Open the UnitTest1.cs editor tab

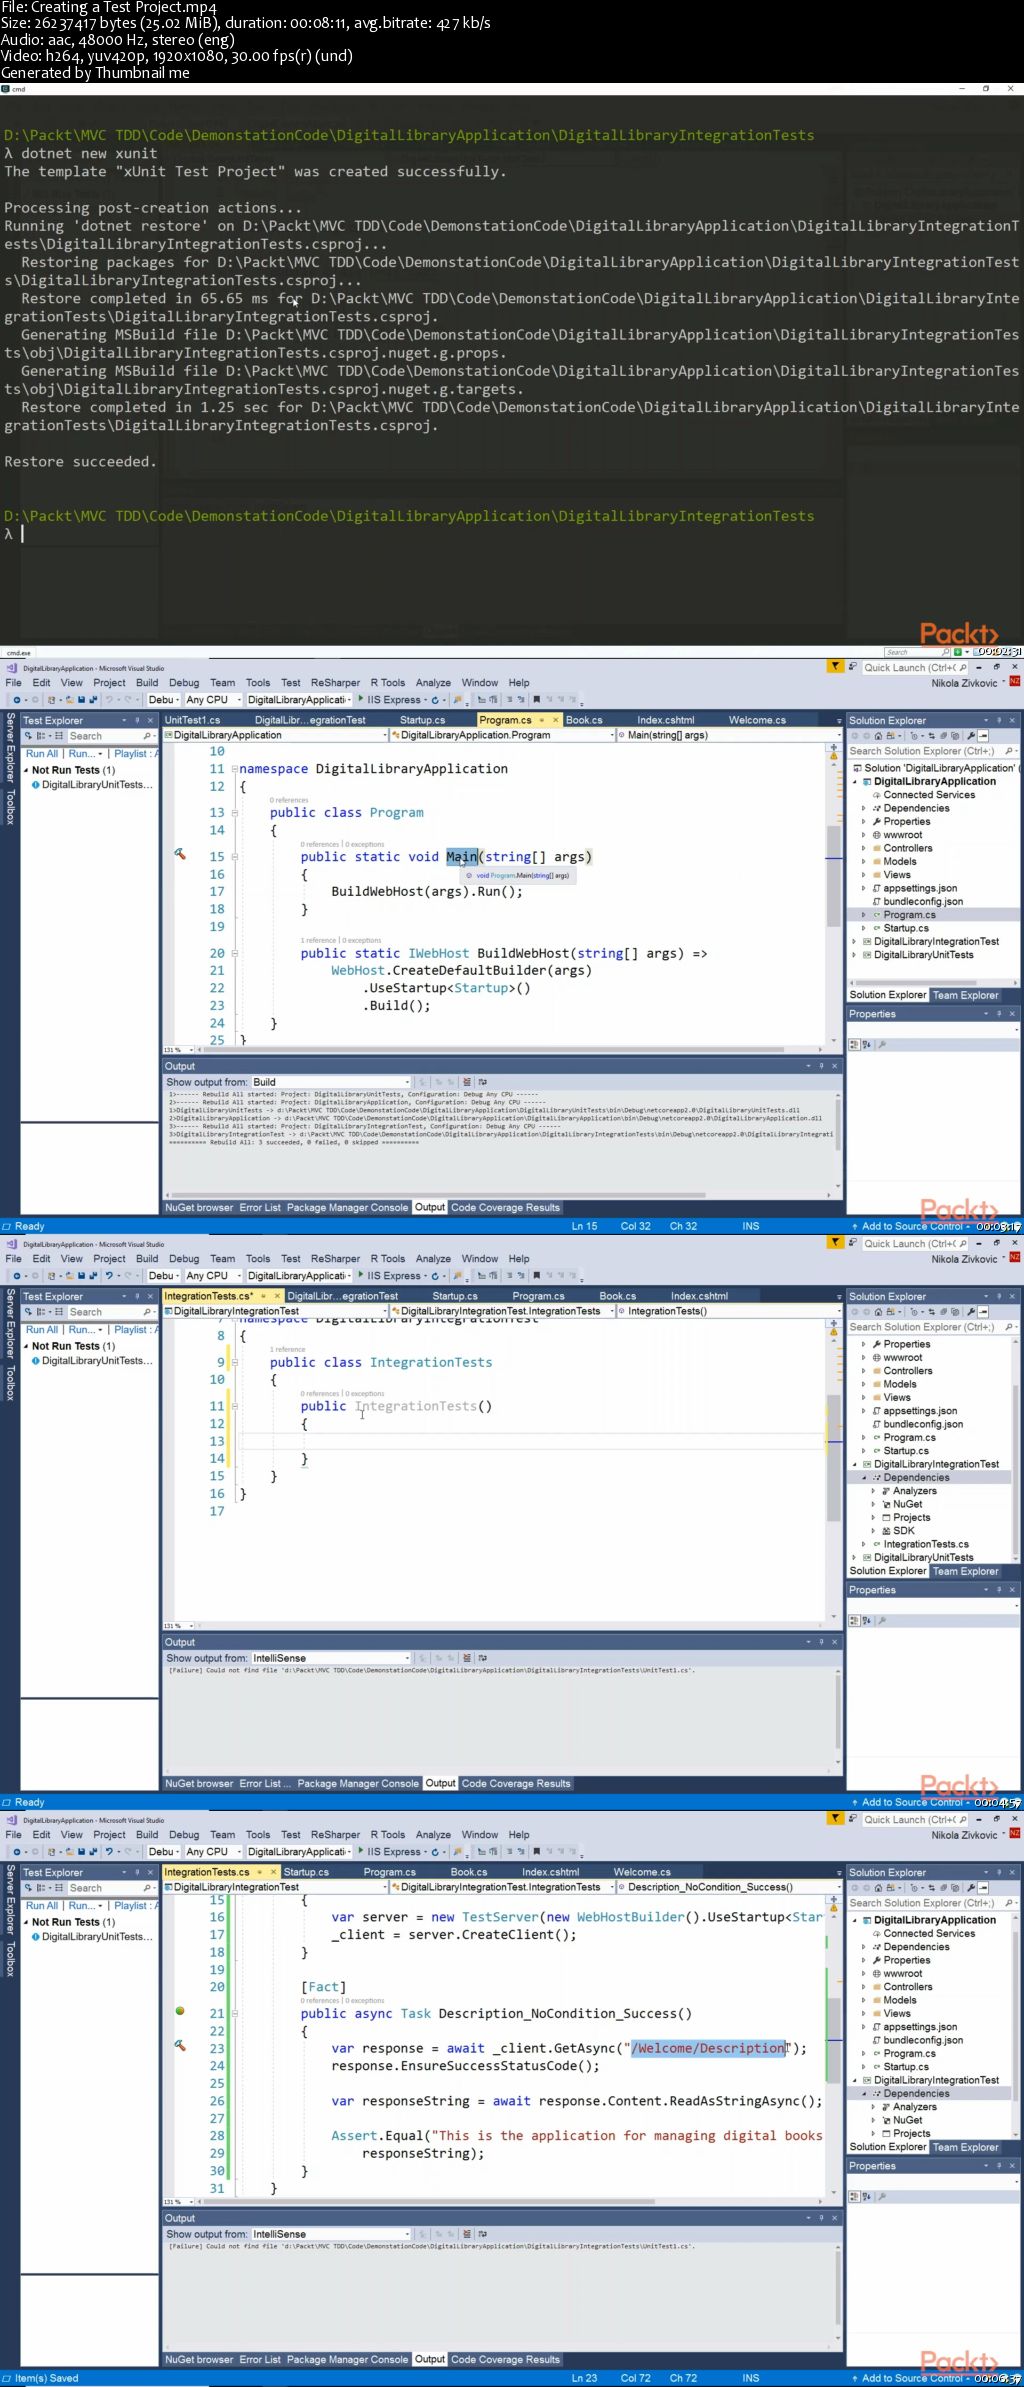coord(192,720)
